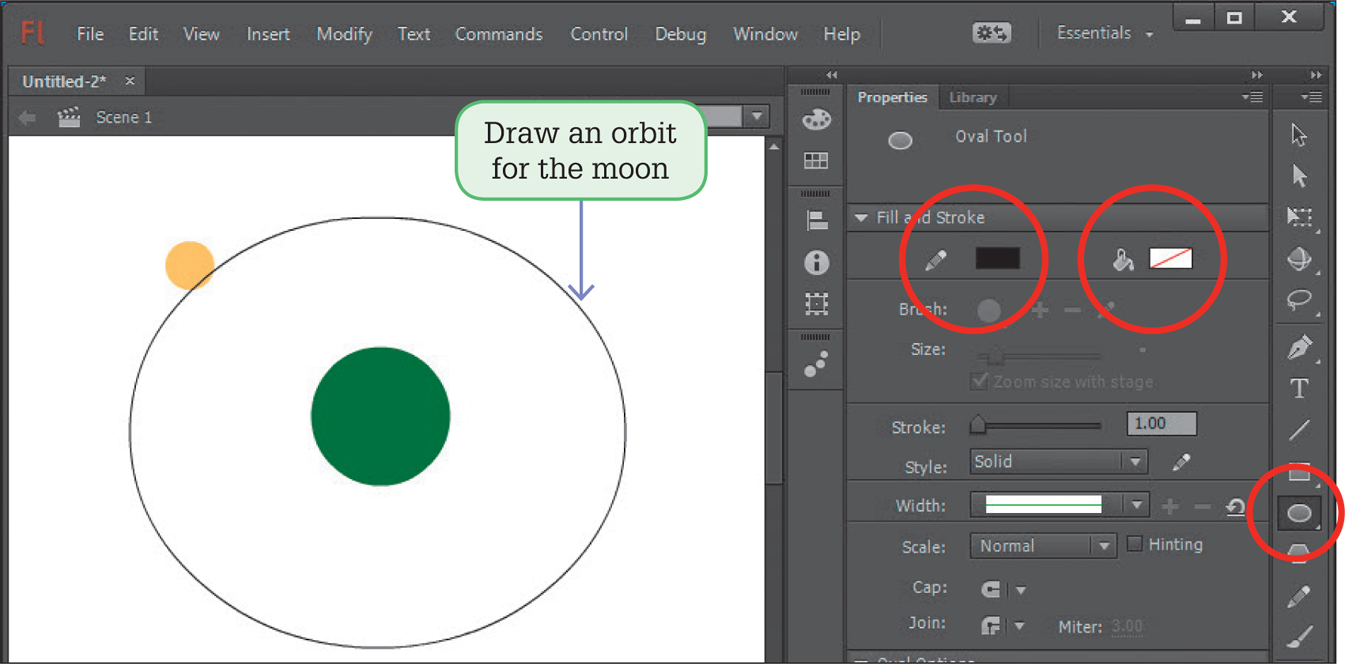
Task: Click the Edit Scene clapperboard icon
Action: point(69,118)
